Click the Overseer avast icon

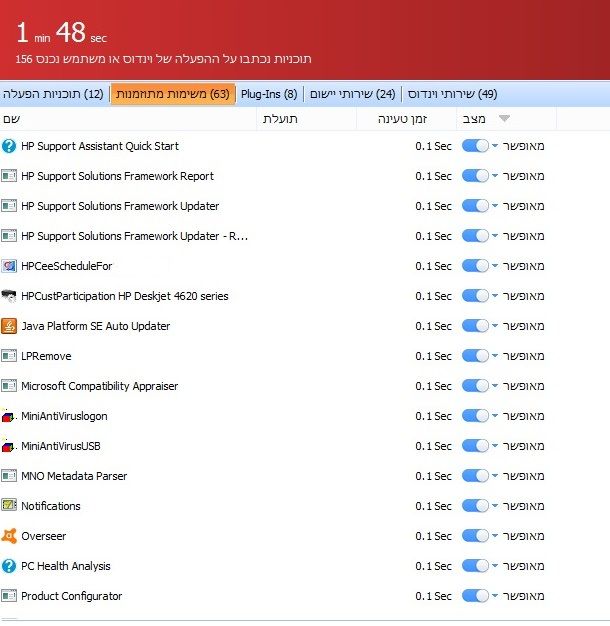(9, 536)
